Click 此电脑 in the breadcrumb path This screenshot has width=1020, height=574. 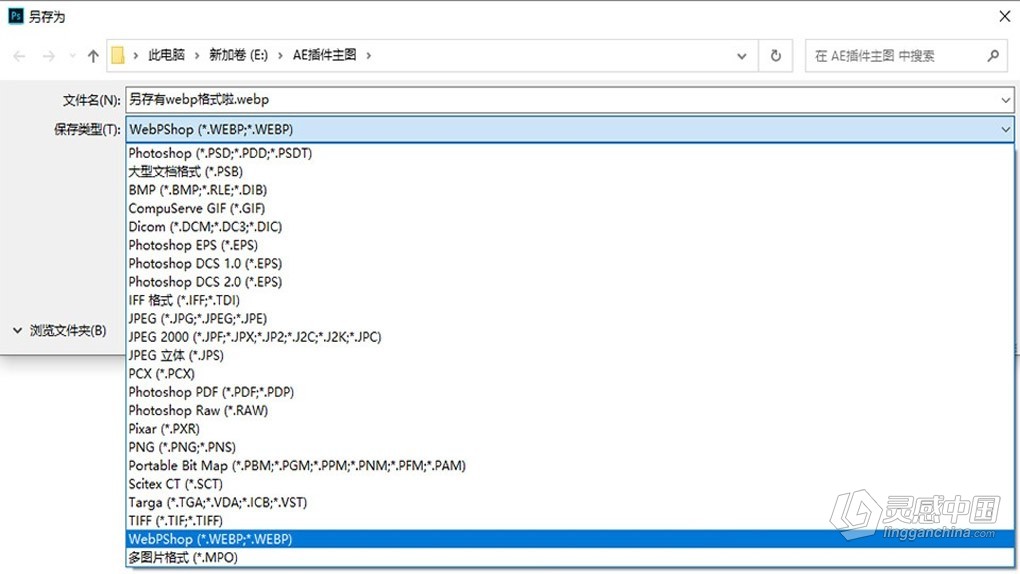click(167, 55)
